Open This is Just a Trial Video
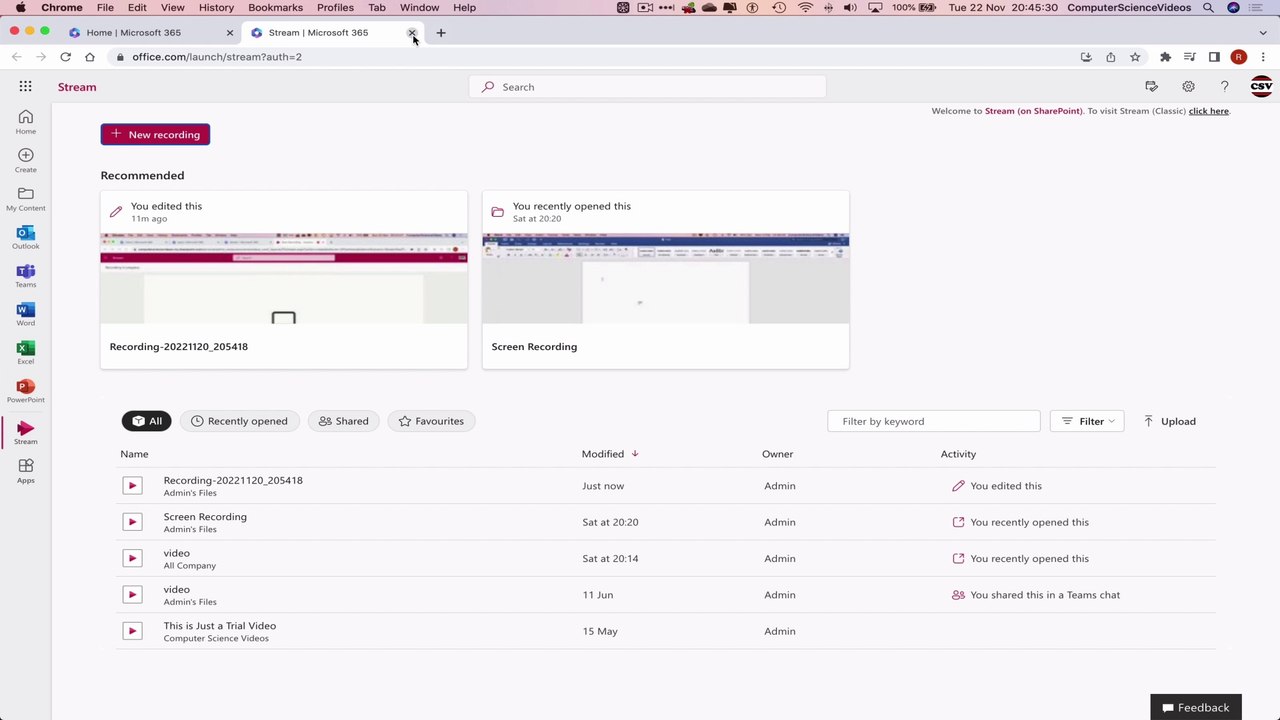Viewport: 1280px width, 720px height. coord(220,626)
